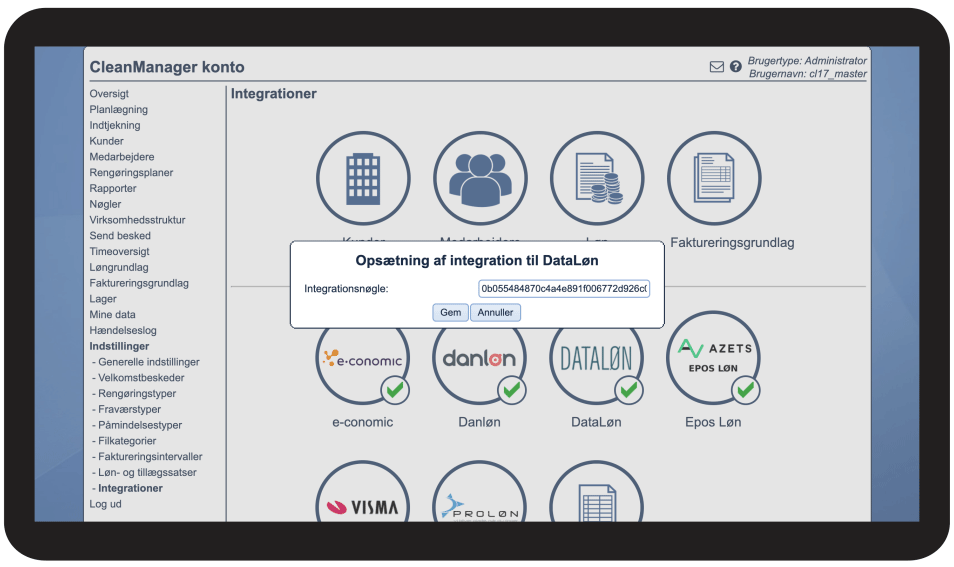Click the Epos Løn label text

713,423
